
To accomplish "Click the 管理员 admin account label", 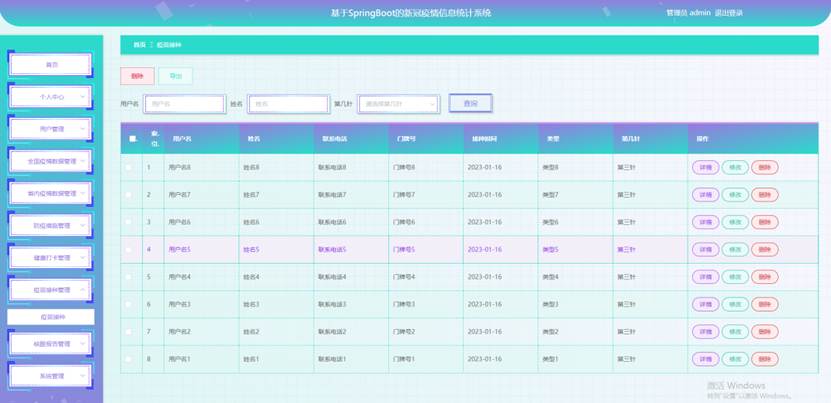I will pyautogui.click(x=688, y=13).
